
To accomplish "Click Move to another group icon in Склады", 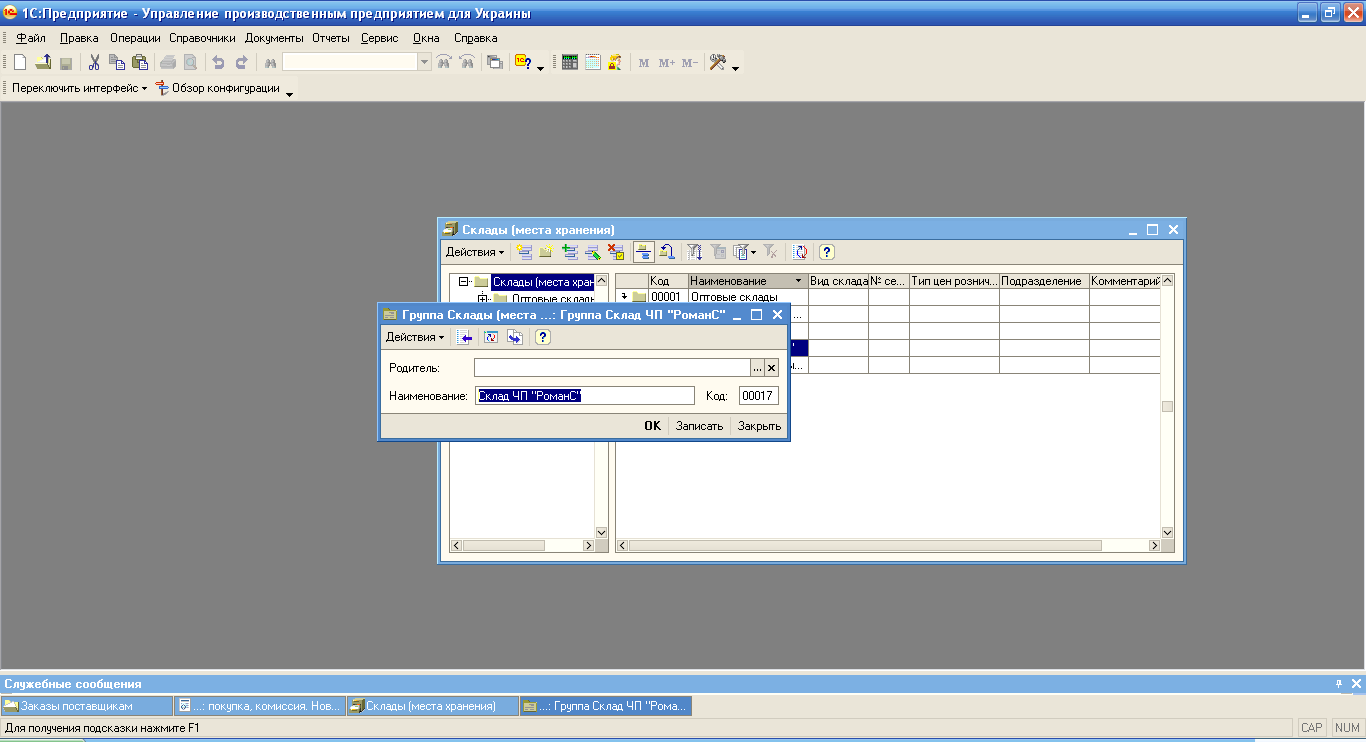I will coord(667,252).
